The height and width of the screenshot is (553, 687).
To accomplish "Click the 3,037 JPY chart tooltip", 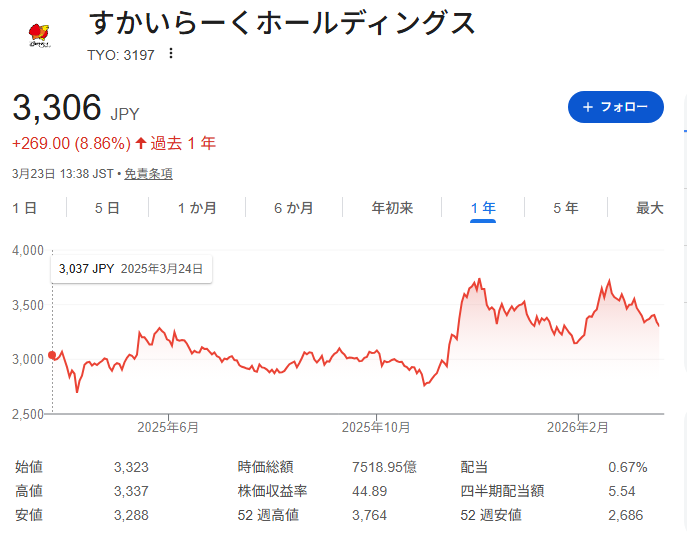I will 131,268.
